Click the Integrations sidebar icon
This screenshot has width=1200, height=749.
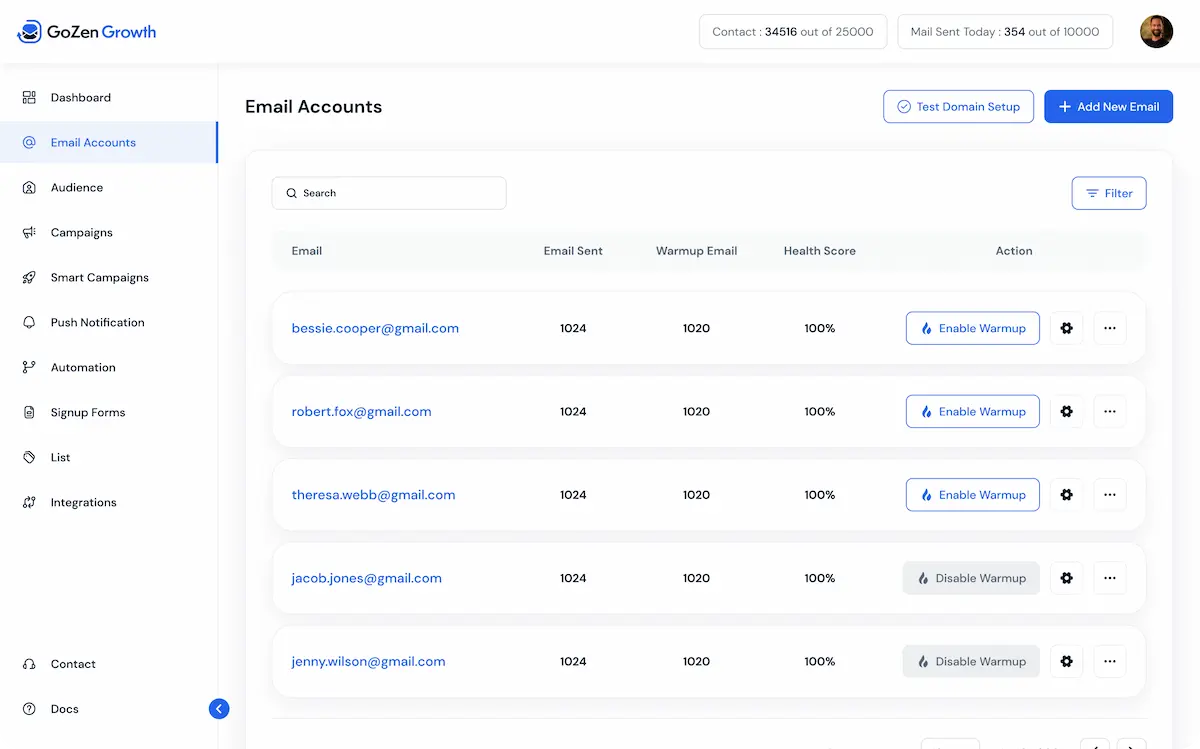28,502
